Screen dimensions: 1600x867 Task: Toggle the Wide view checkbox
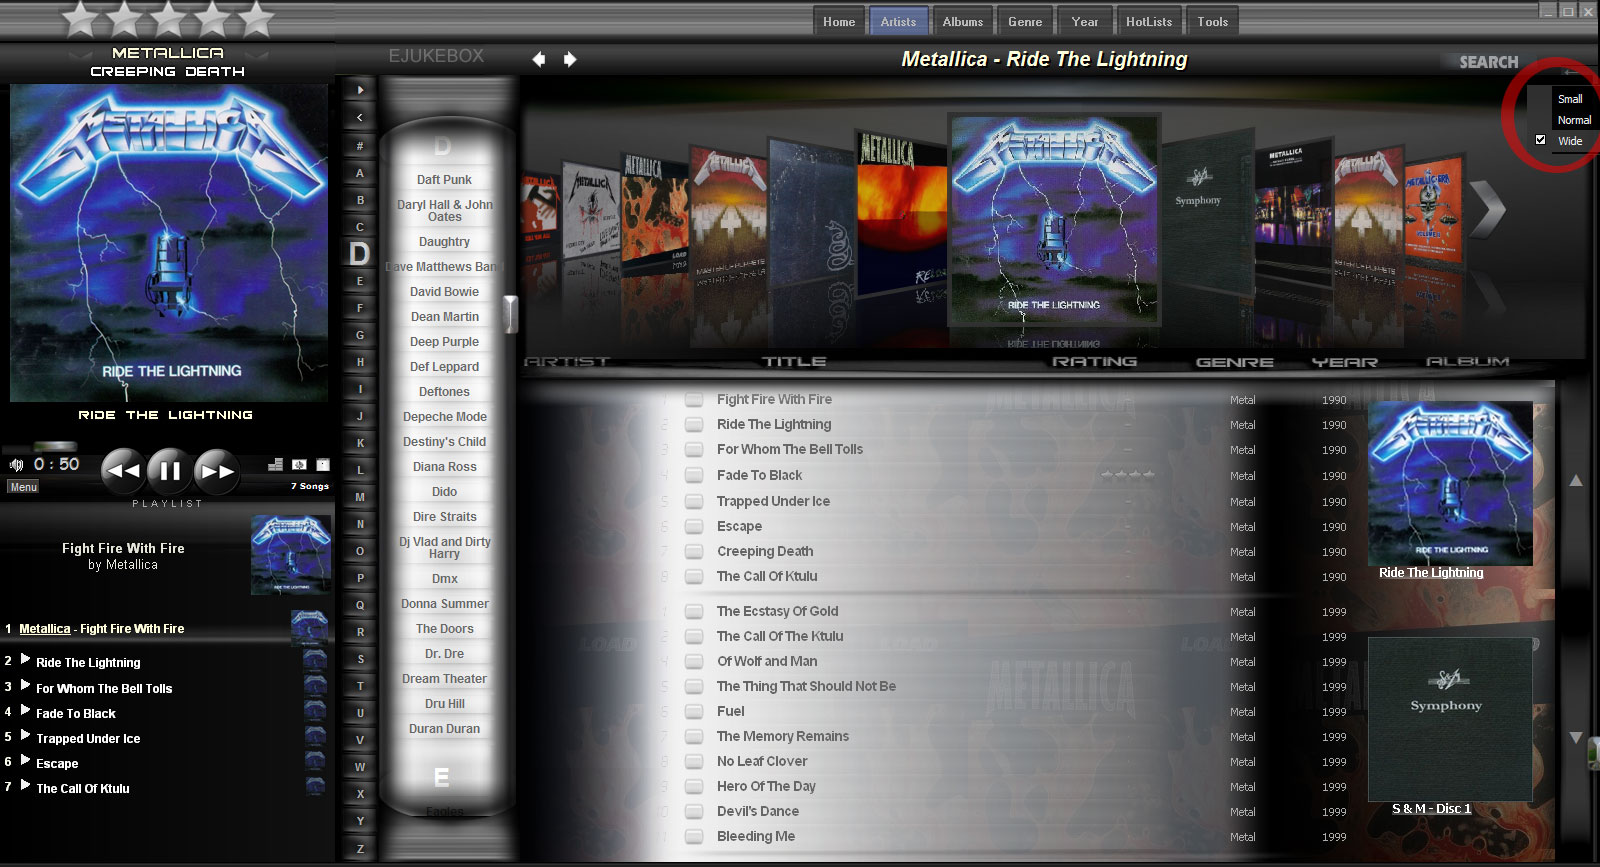click(1540, 140)
